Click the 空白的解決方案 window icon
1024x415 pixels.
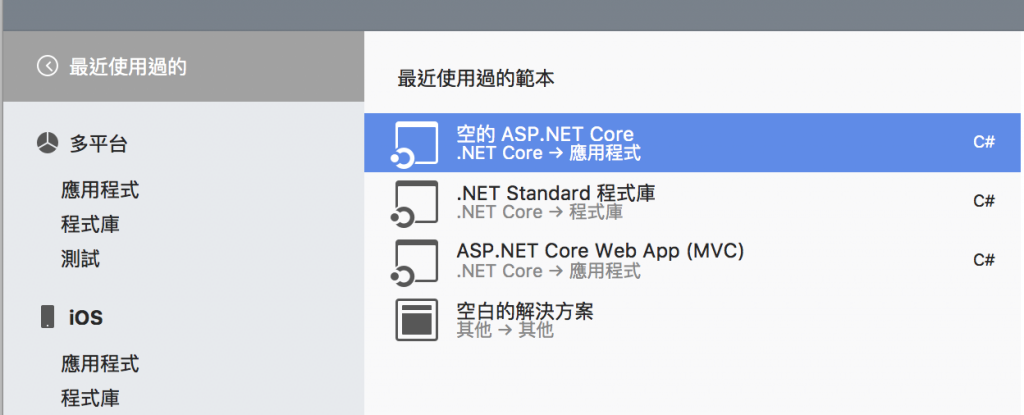point(417,320)
